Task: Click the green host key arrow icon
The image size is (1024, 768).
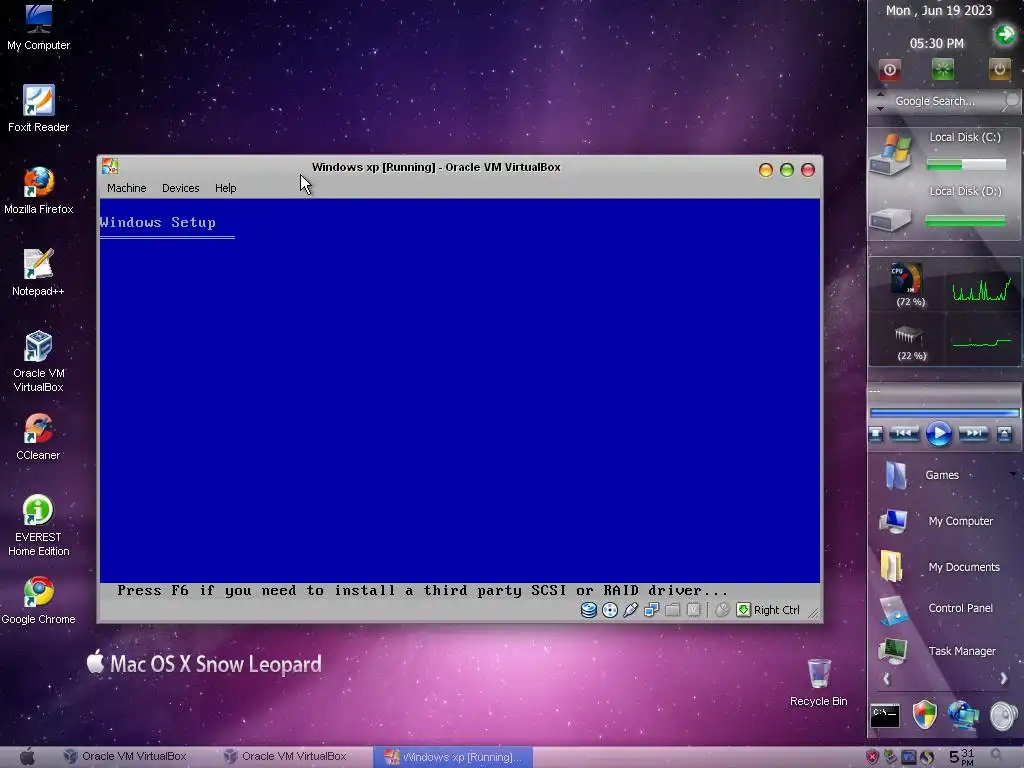Action: [743, 610]
